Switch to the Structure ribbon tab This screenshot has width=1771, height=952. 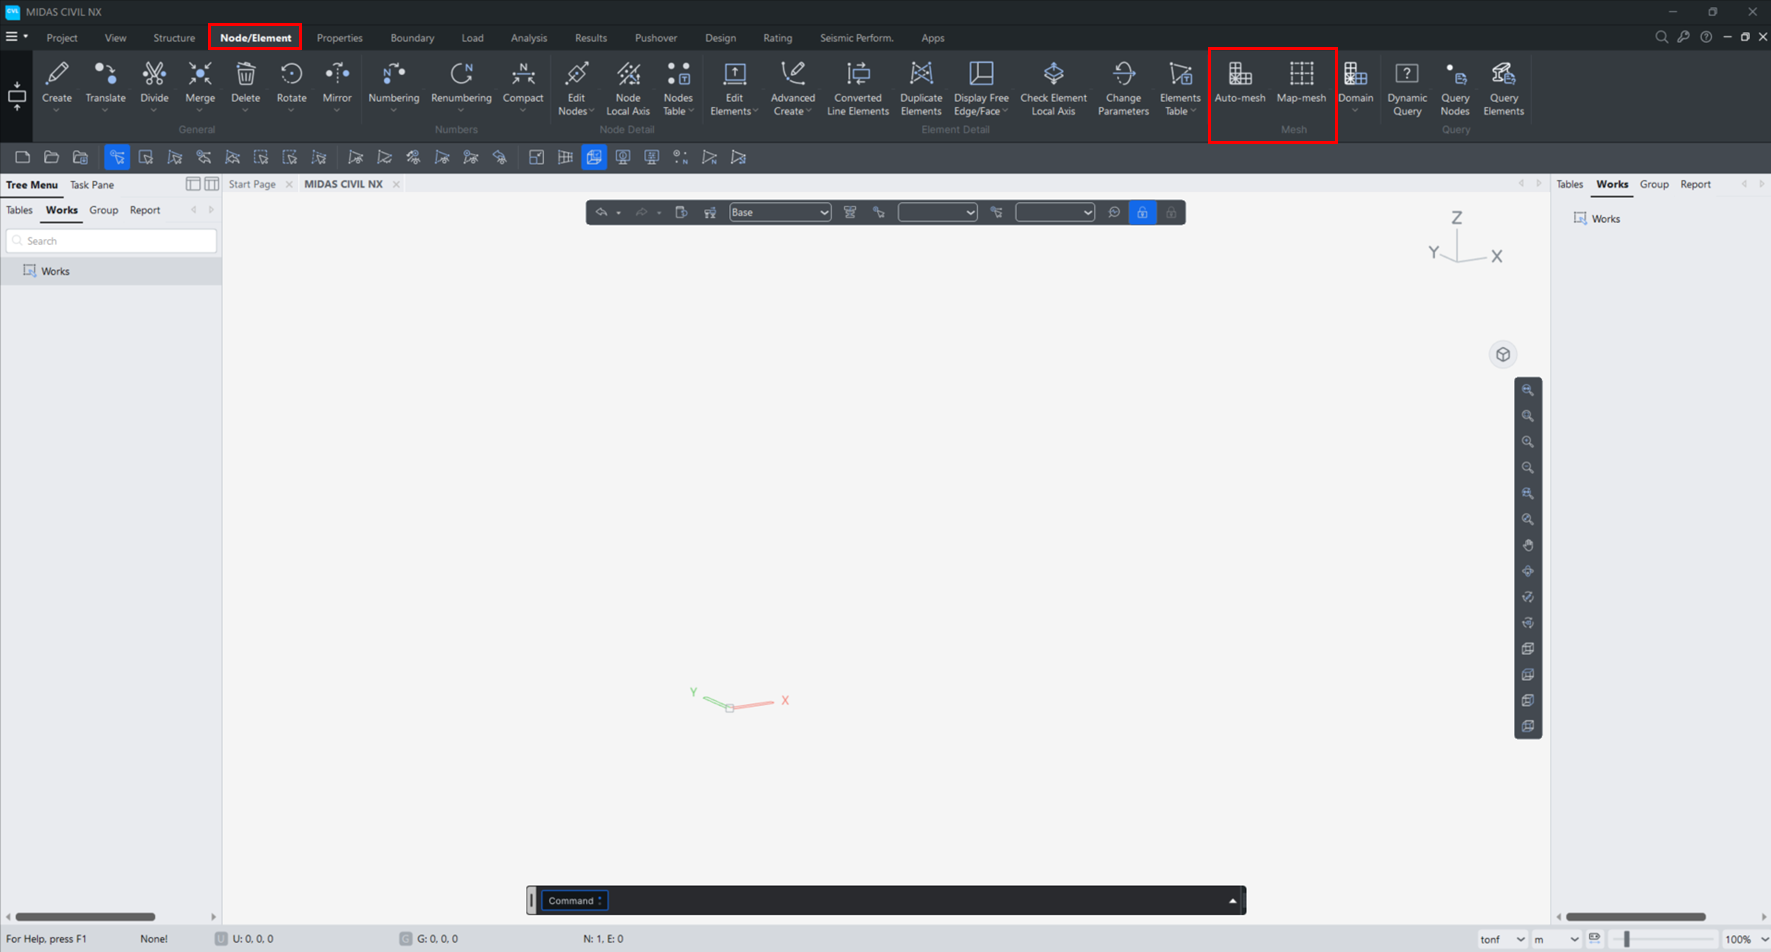coord(174,38)
